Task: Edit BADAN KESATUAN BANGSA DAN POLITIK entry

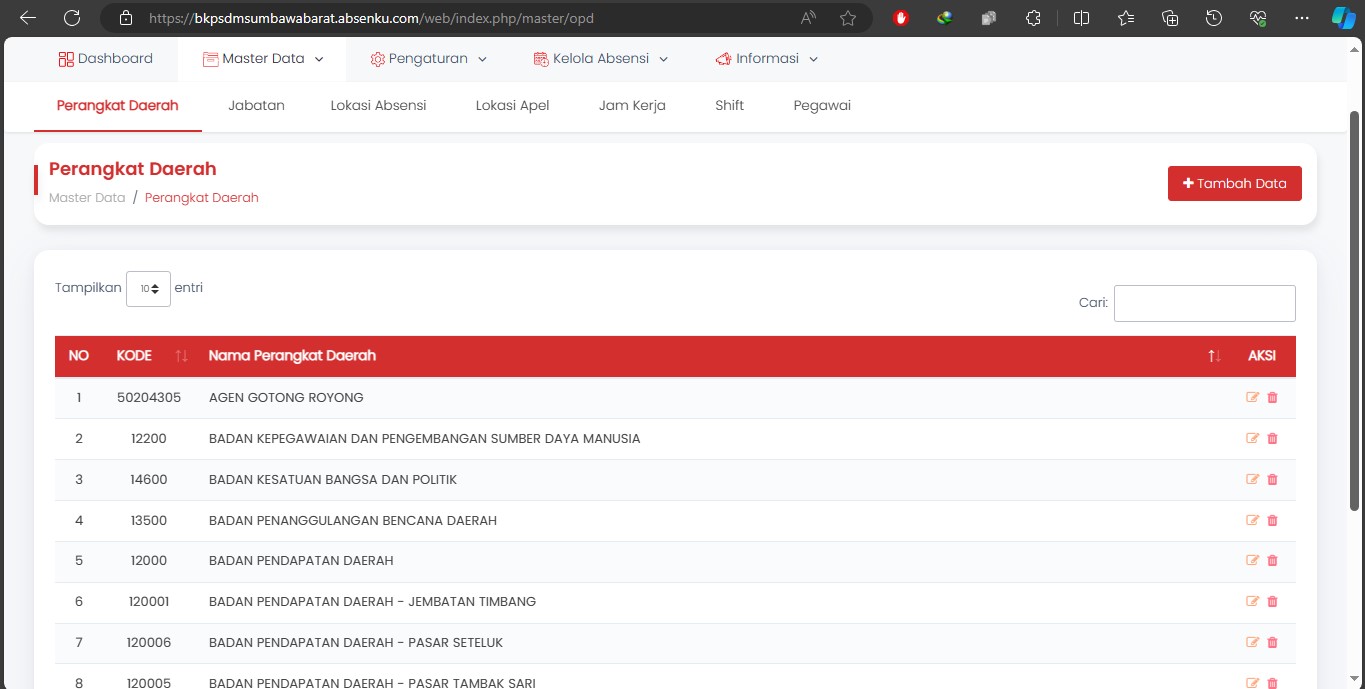Action: tap(1252, 479)
